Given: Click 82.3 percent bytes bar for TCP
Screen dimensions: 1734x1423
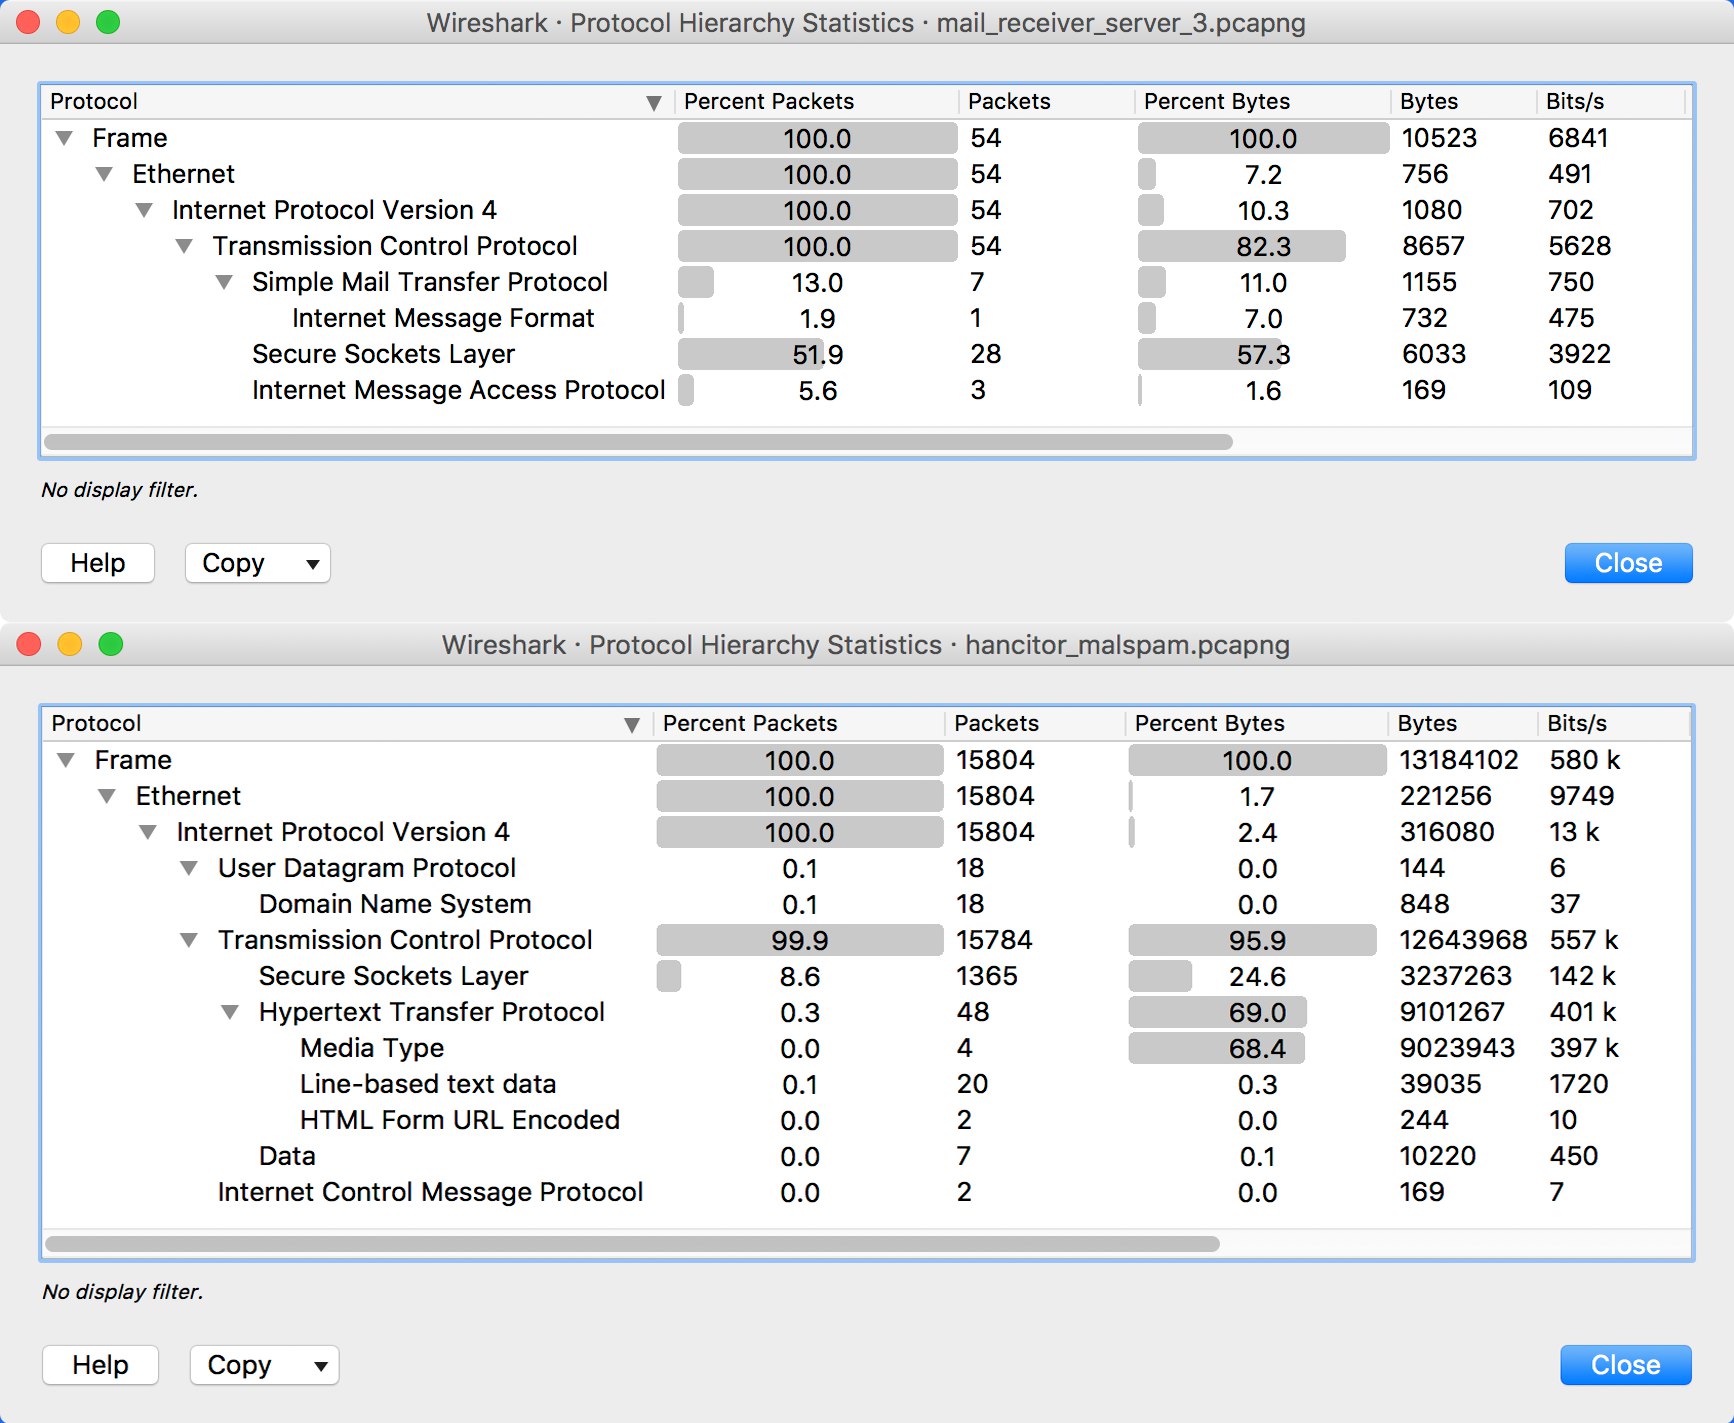Looking at the screenshot, I should 1242,246.
